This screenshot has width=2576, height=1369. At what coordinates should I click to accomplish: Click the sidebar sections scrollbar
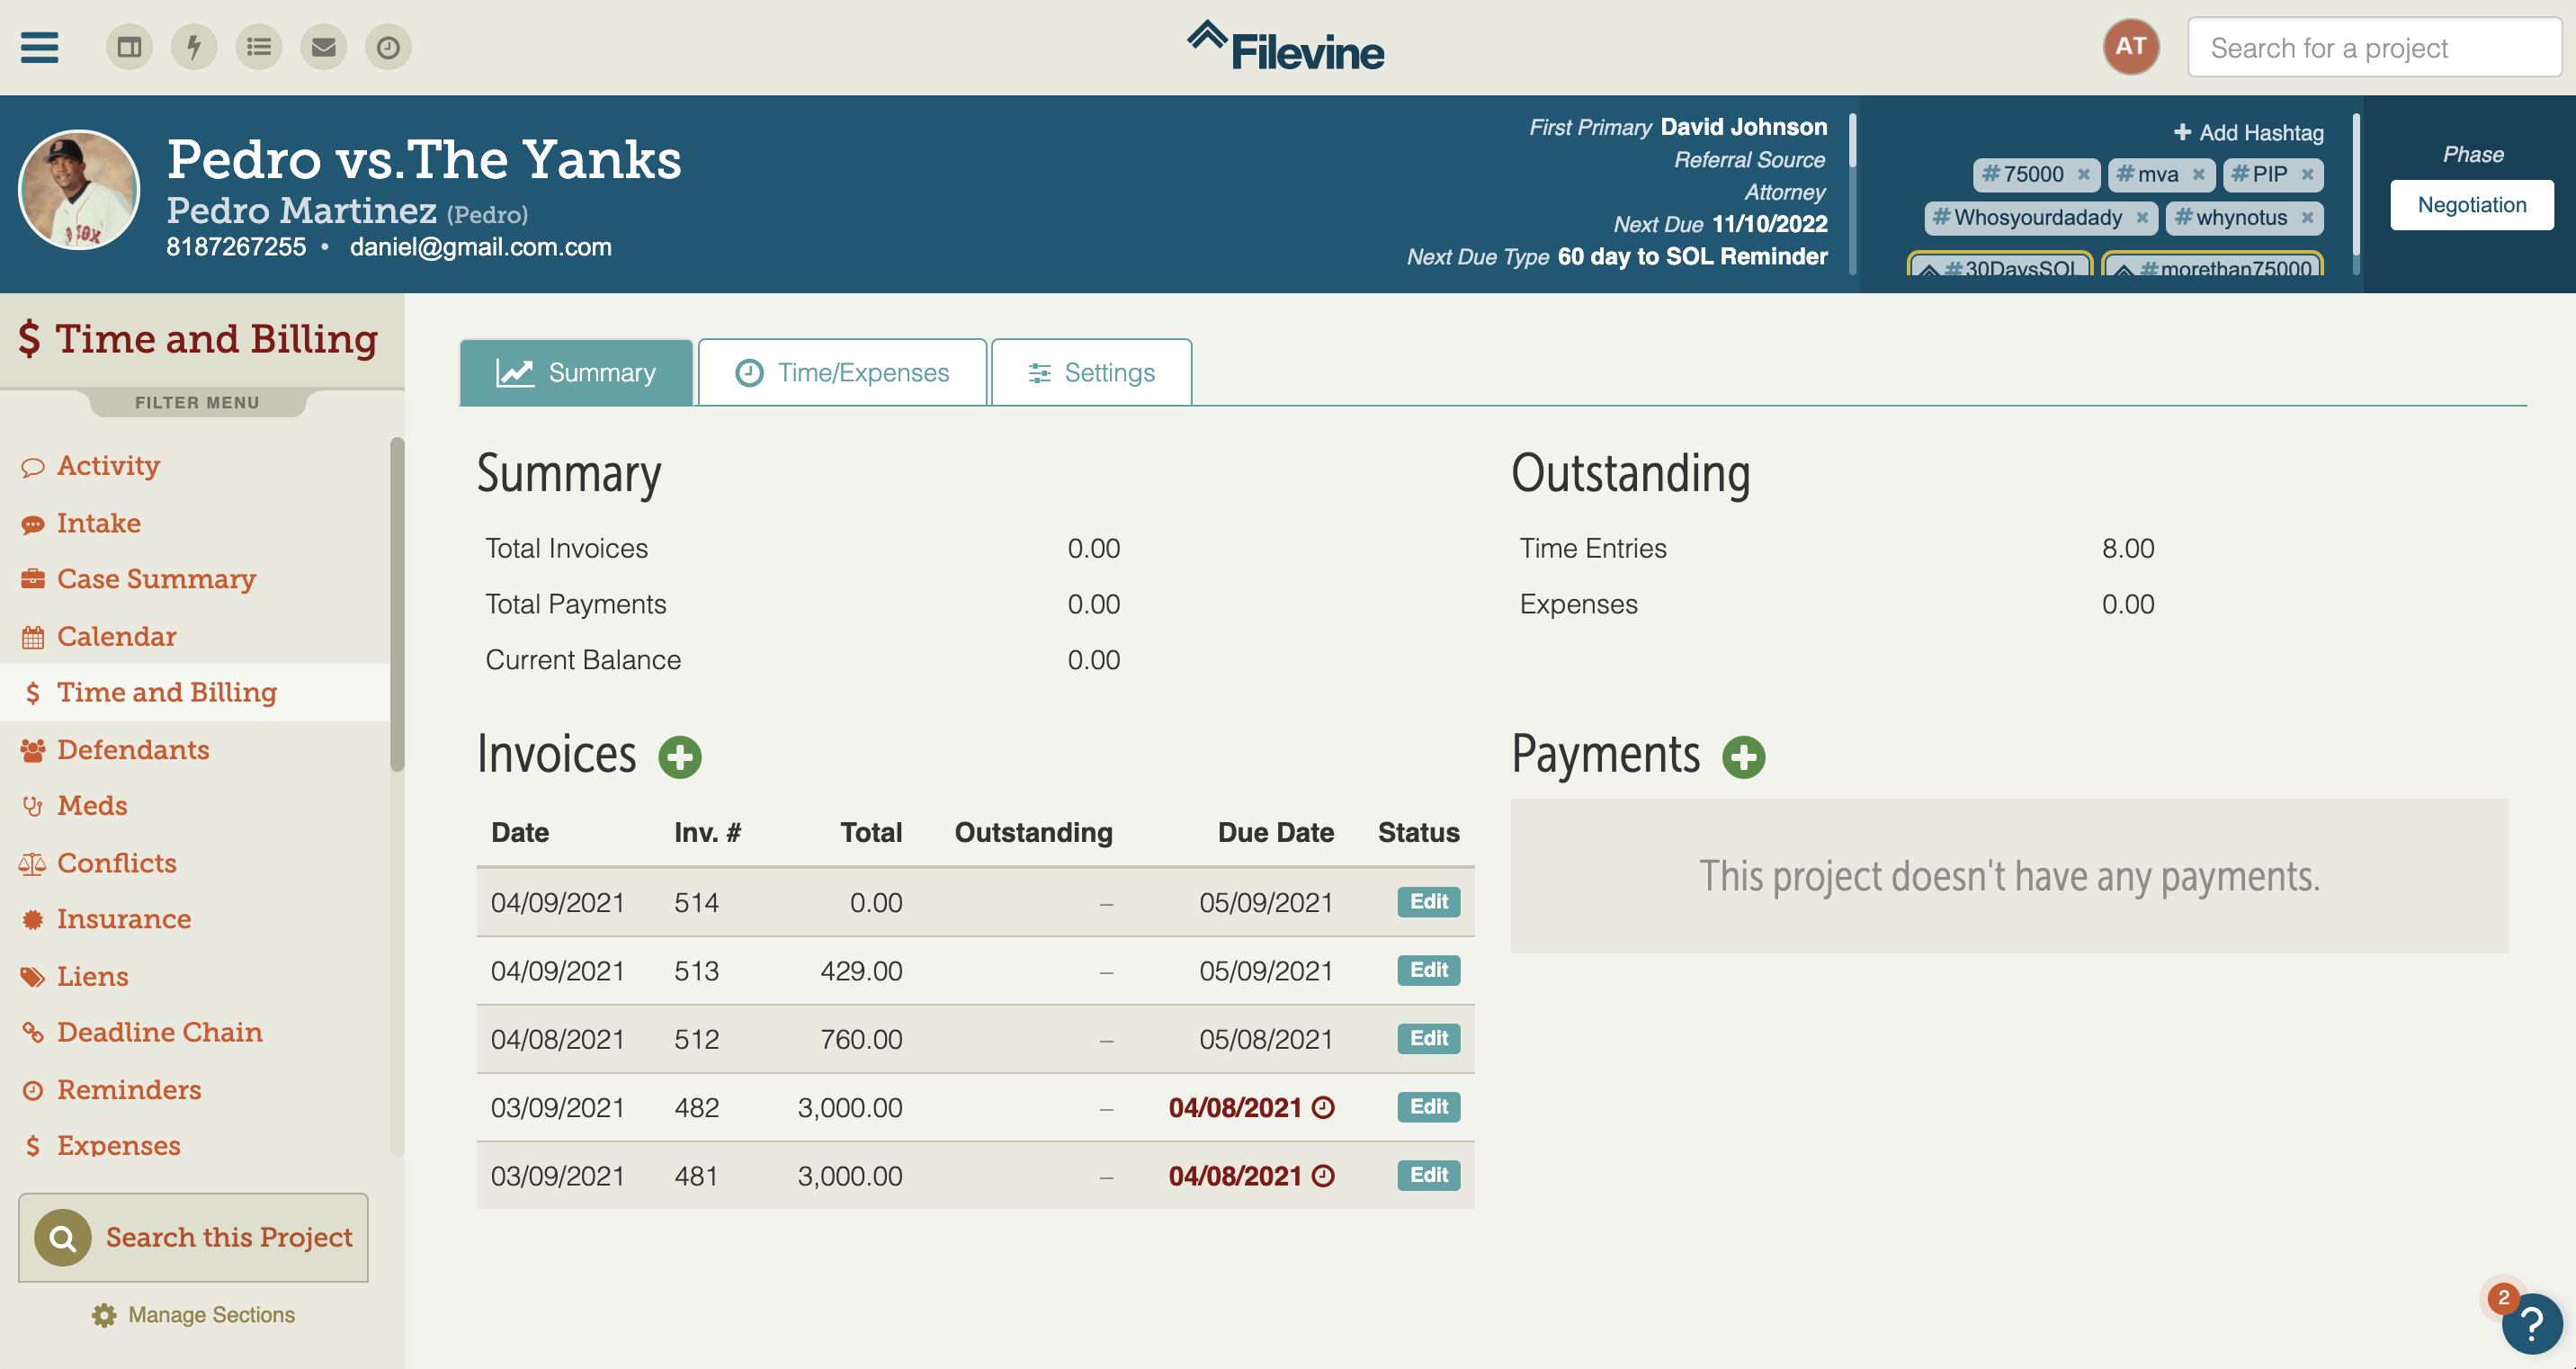click(x=397, y=604)
